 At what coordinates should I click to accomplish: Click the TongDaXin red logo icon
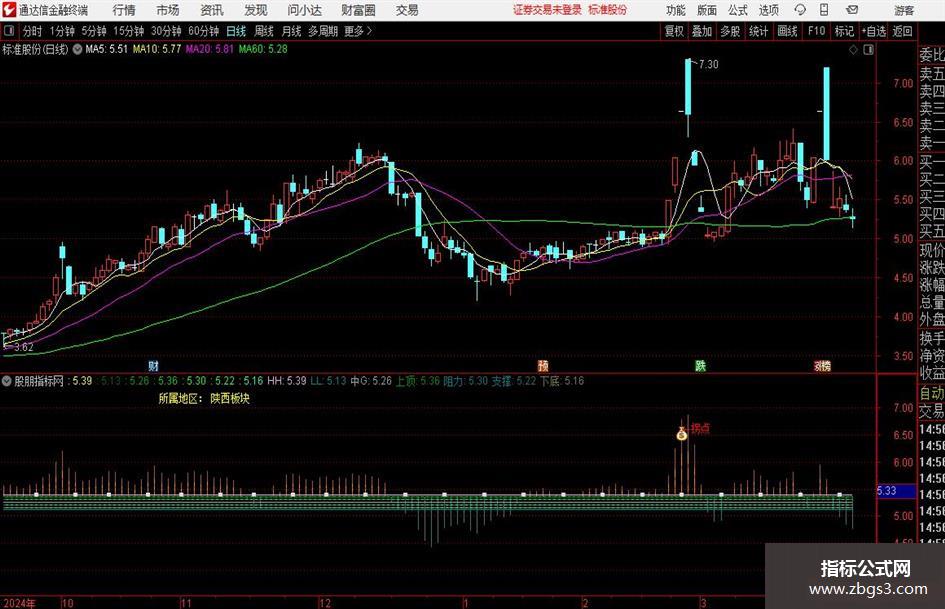click(x=9, y=9)
